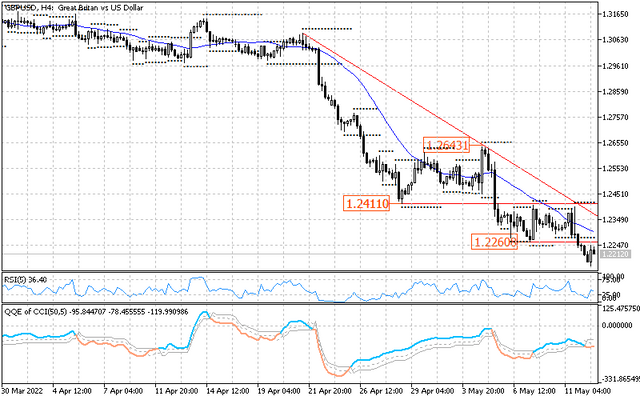640x400 pixels.
Task: Click the 1.26550 price axis value
Action: (x=616, y=143)
